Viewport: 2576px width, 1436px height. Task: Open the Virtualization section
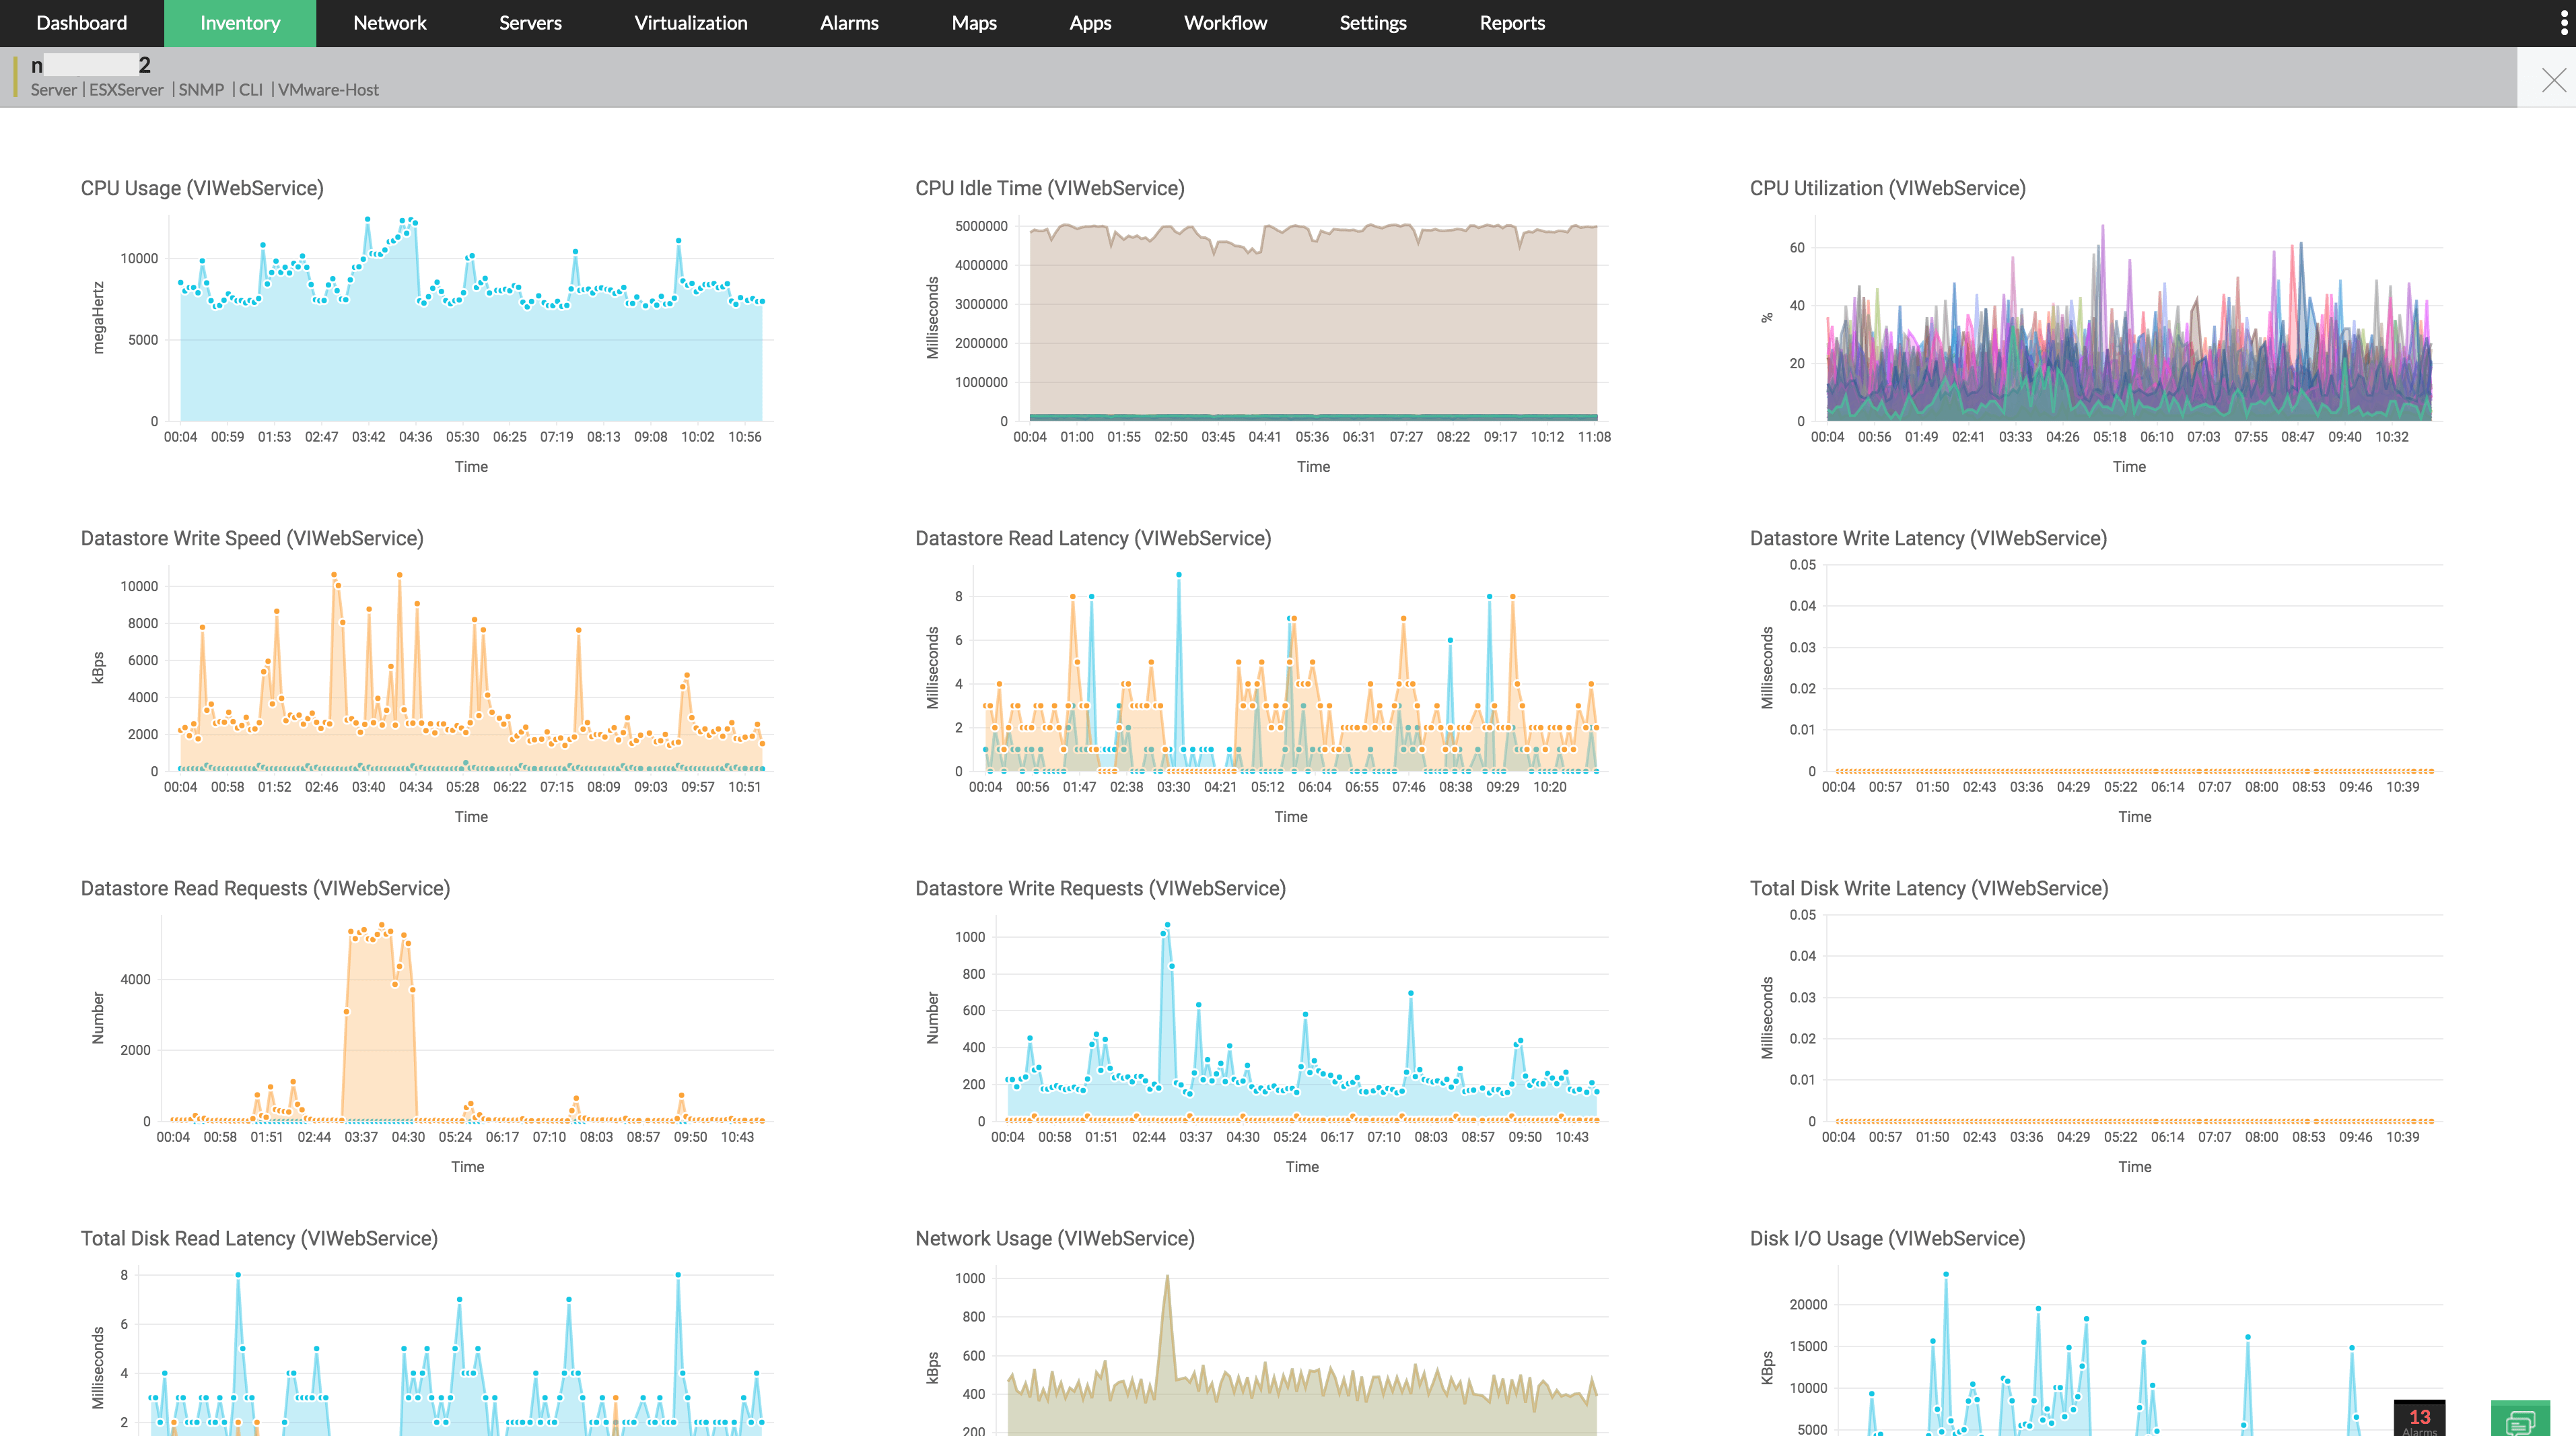690,22
